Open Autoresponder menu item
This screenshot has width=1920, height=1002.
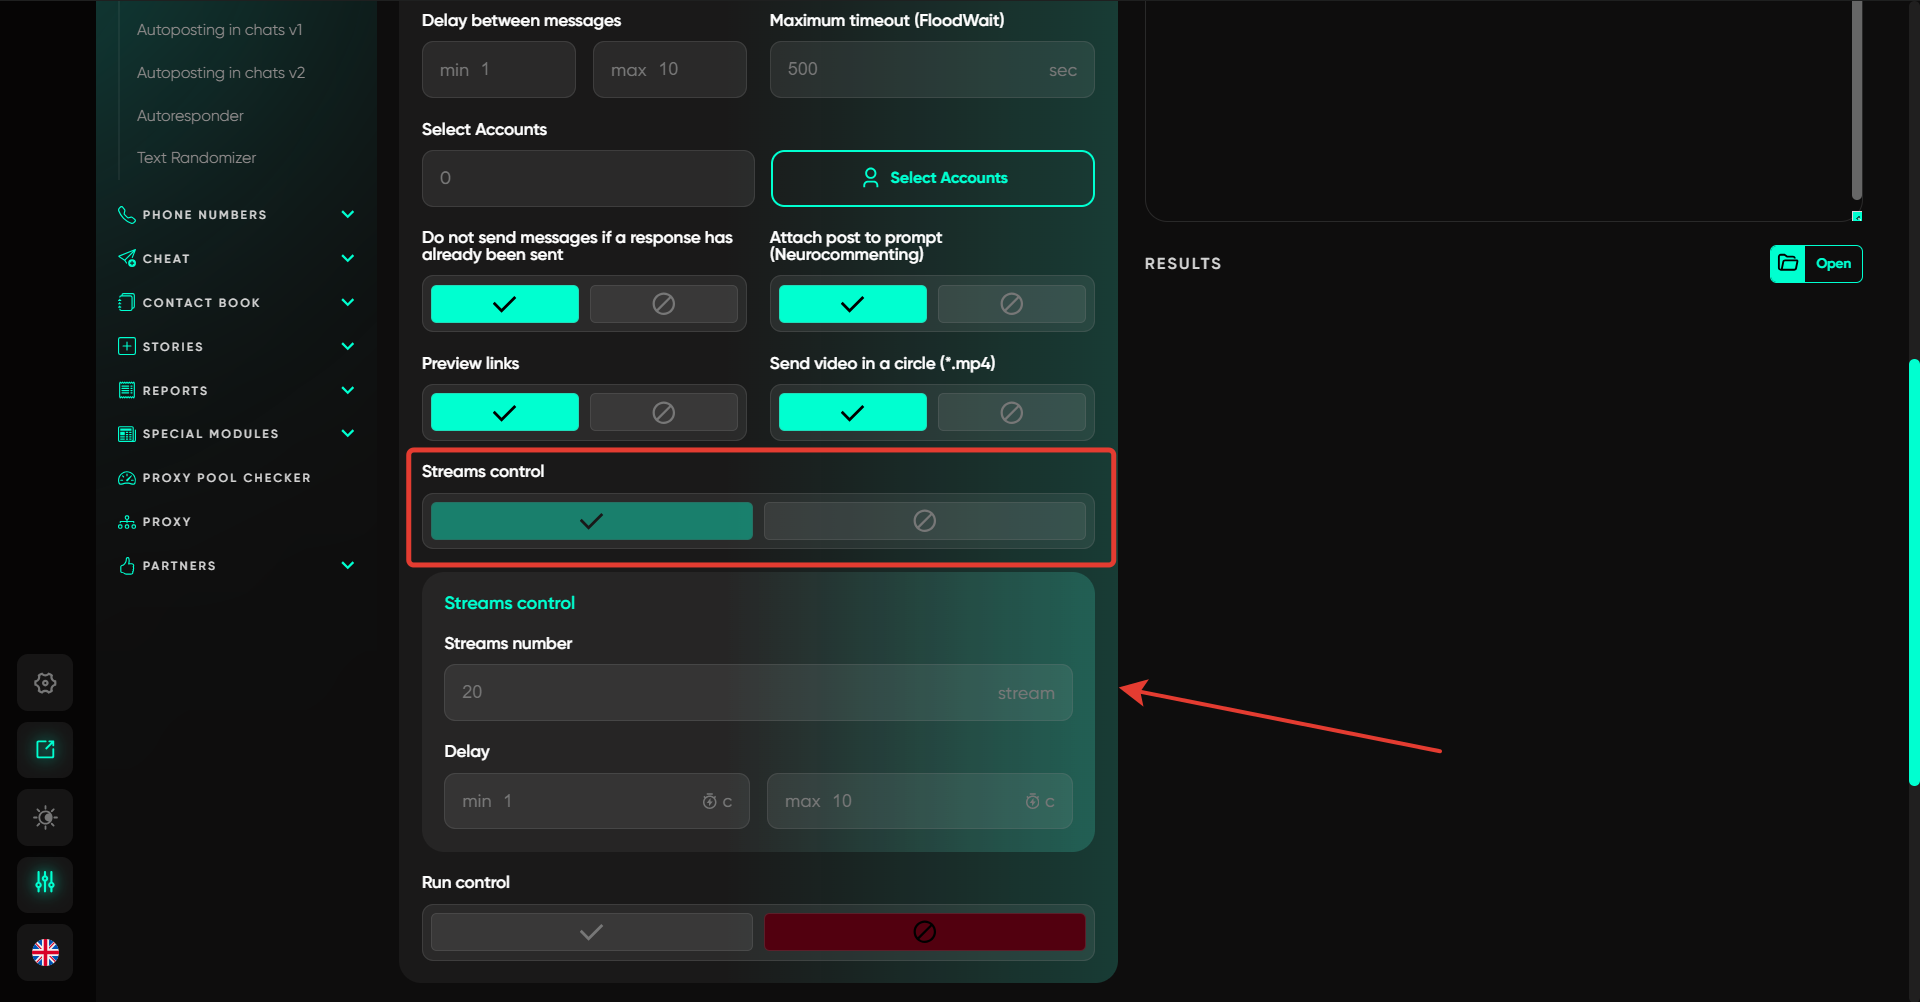pyautogui.click(x=190, y=116)
